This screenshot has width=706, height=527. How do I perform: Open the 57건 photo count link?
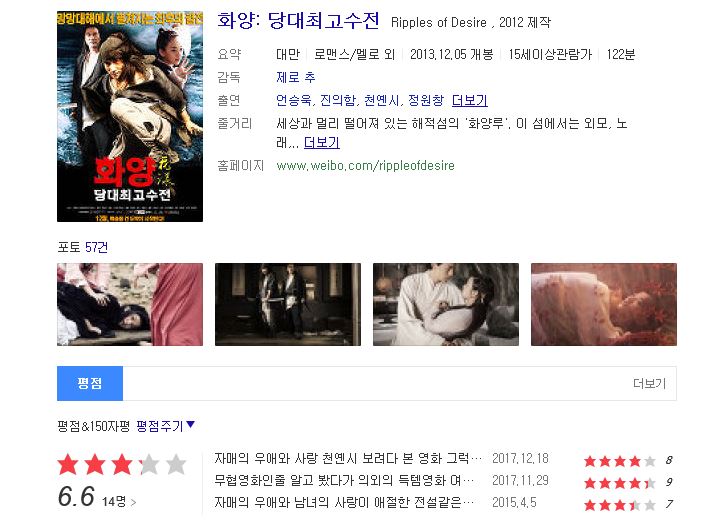pyautogui.click(x=96, y=247)
